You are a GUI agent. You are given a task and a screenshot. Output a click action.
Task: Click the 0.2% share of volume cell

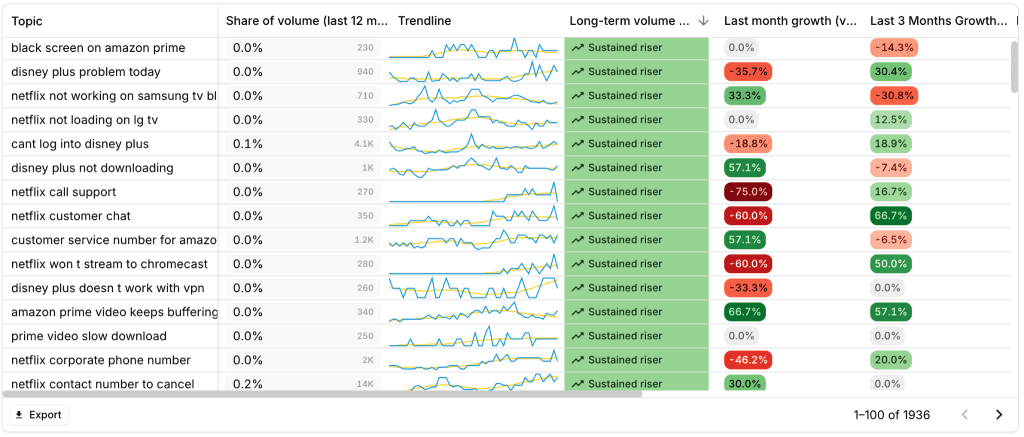pos(248,384)
